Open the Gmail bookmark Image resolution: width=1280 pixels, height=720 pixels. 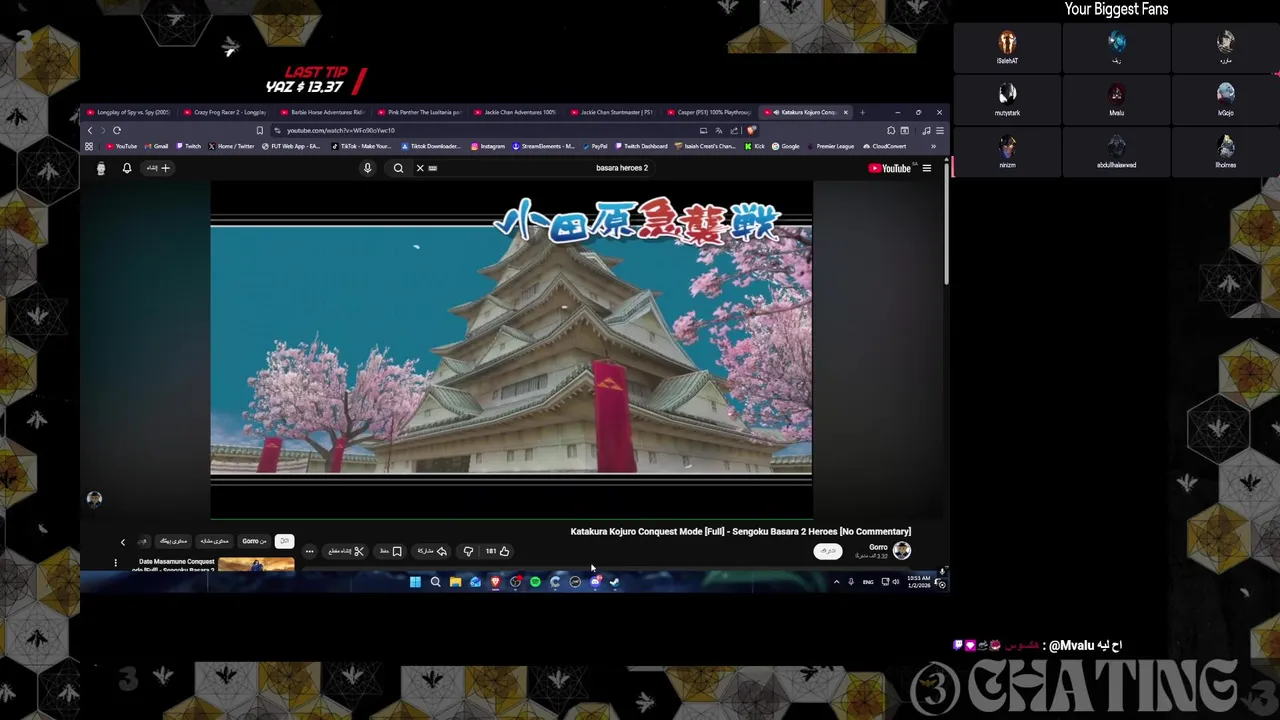[156, 146]
